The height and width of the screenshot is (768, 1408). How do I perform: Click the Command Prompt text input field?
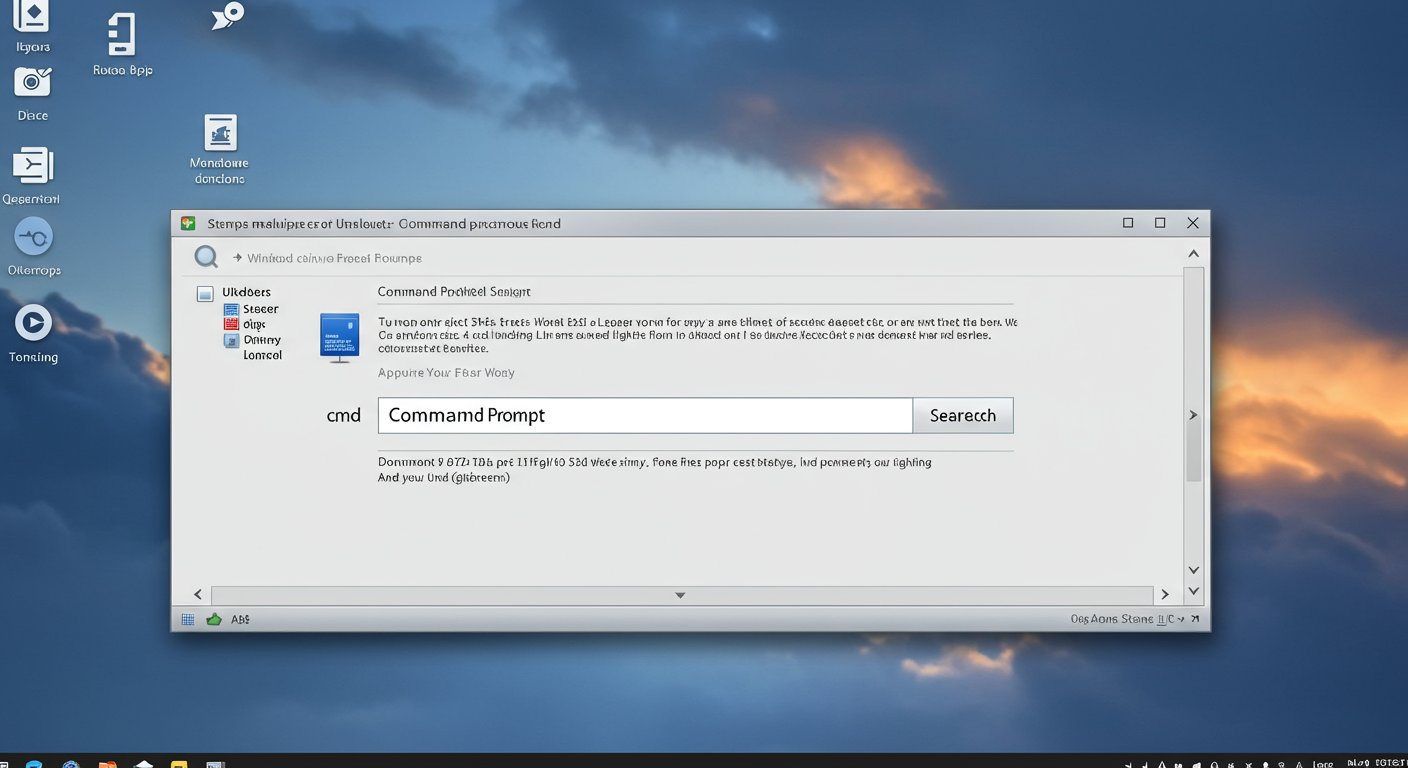point(645,416)
